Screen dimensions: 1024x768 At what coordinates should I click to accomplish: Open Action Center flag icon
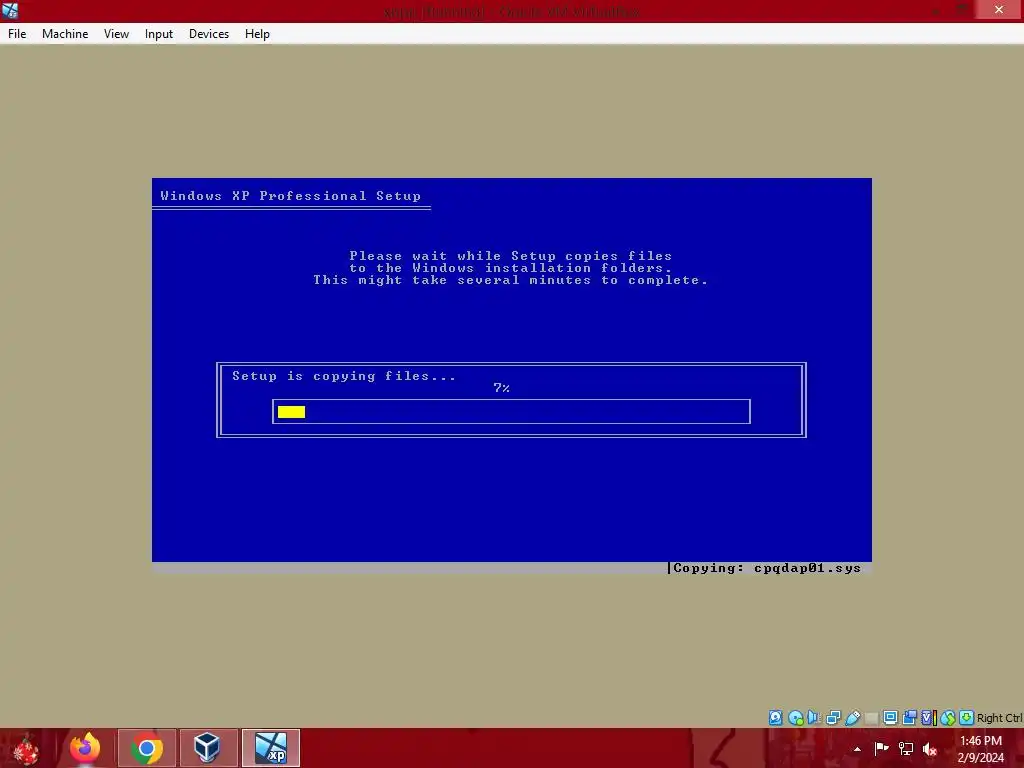pos(882,749)
